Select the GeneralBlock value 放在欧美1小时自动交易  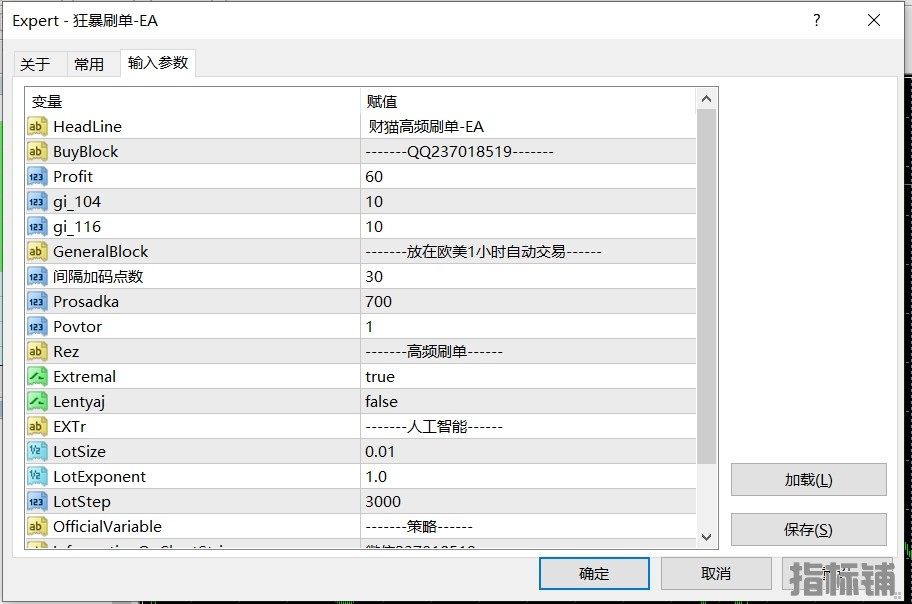point(483,251)
